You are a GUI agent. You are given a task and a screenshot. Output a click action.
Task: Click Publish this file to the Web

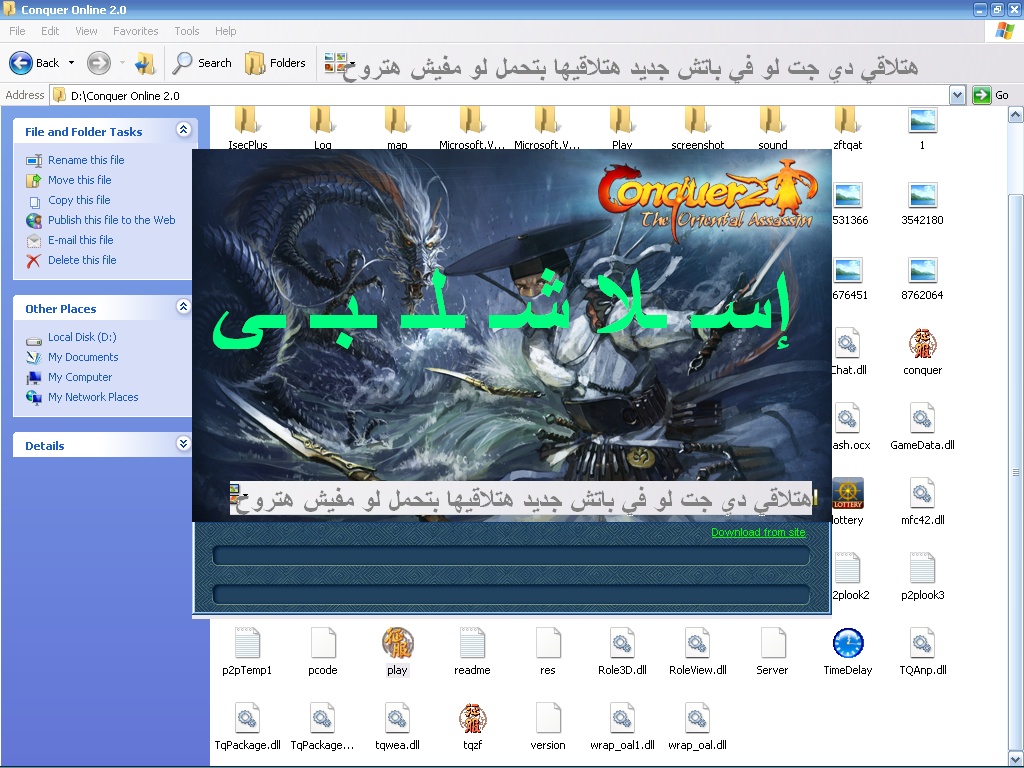tap(112, 220)
